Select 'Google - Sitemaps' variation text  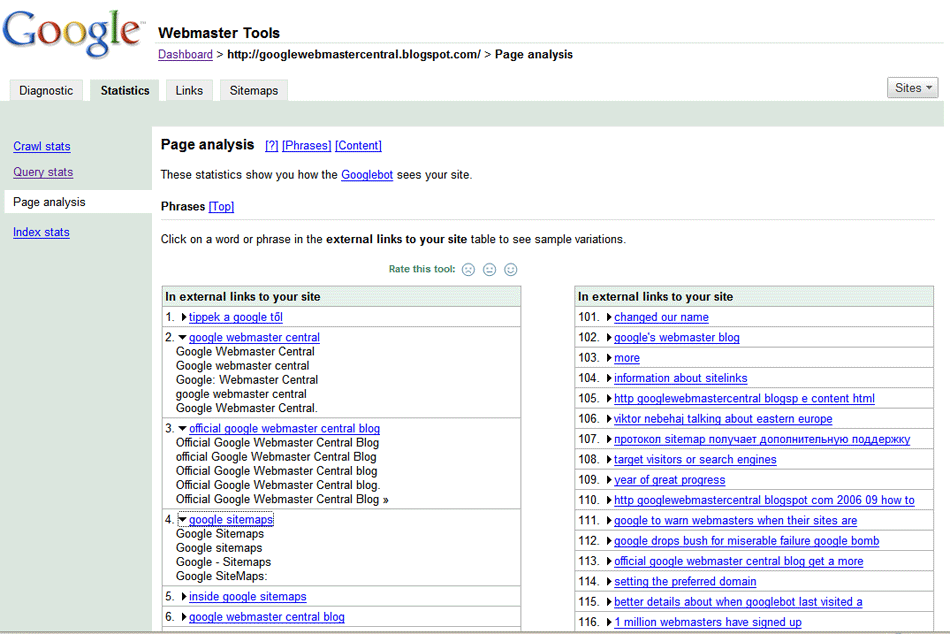[x=223, y=562]
